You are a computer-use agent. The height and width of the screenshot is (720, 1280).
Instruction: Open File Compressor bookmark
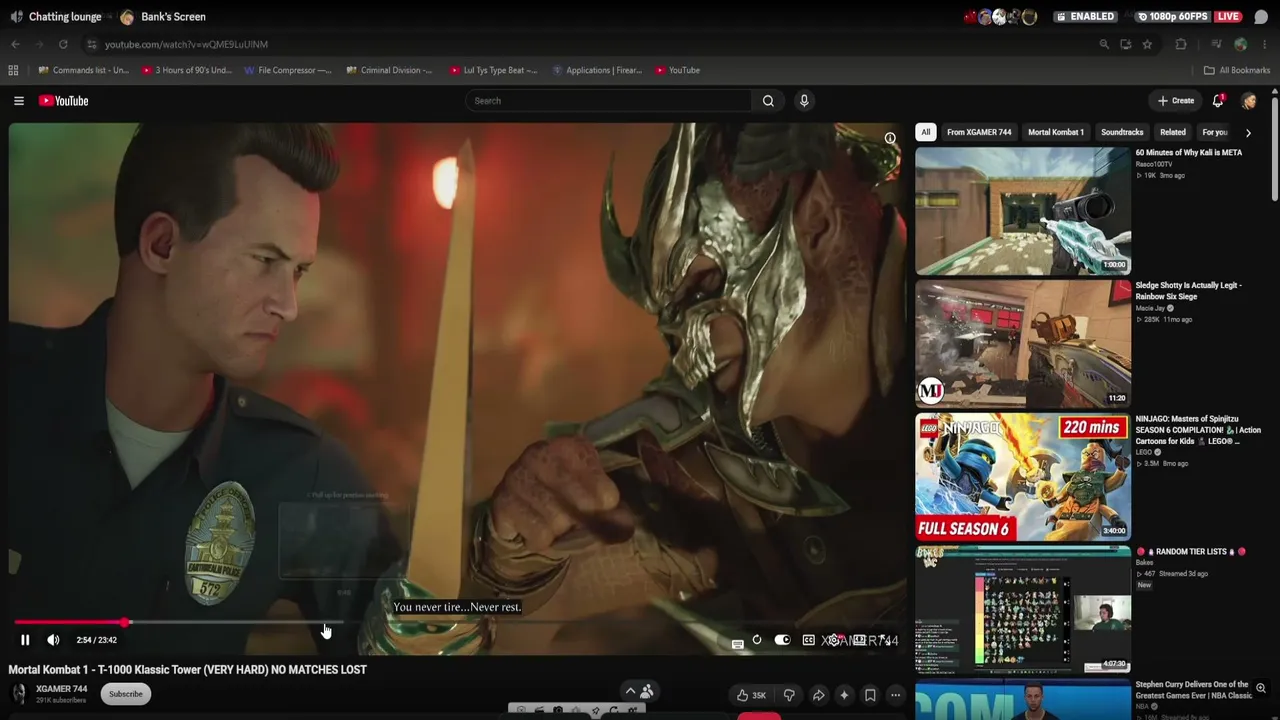288,70
